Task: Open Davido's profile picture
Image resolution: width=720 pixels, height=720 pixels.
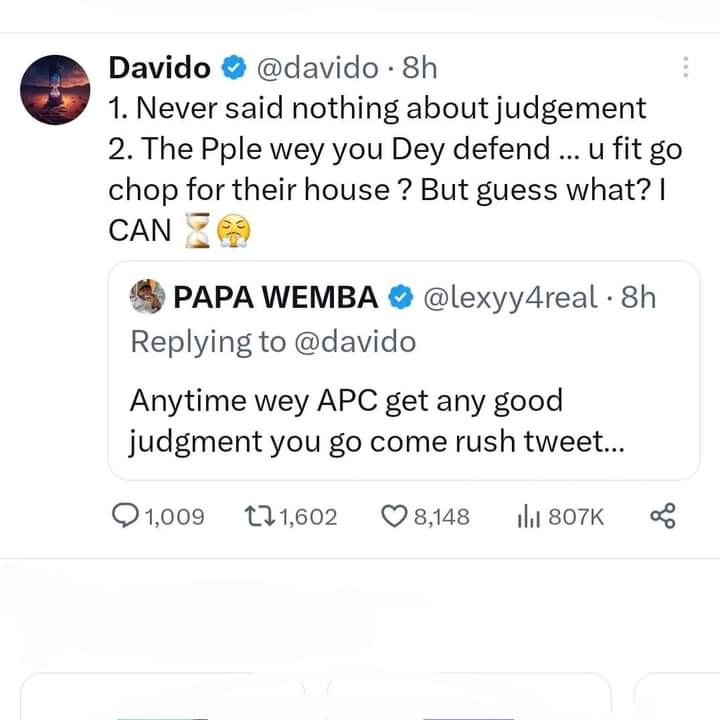Action: click(56, 90)
